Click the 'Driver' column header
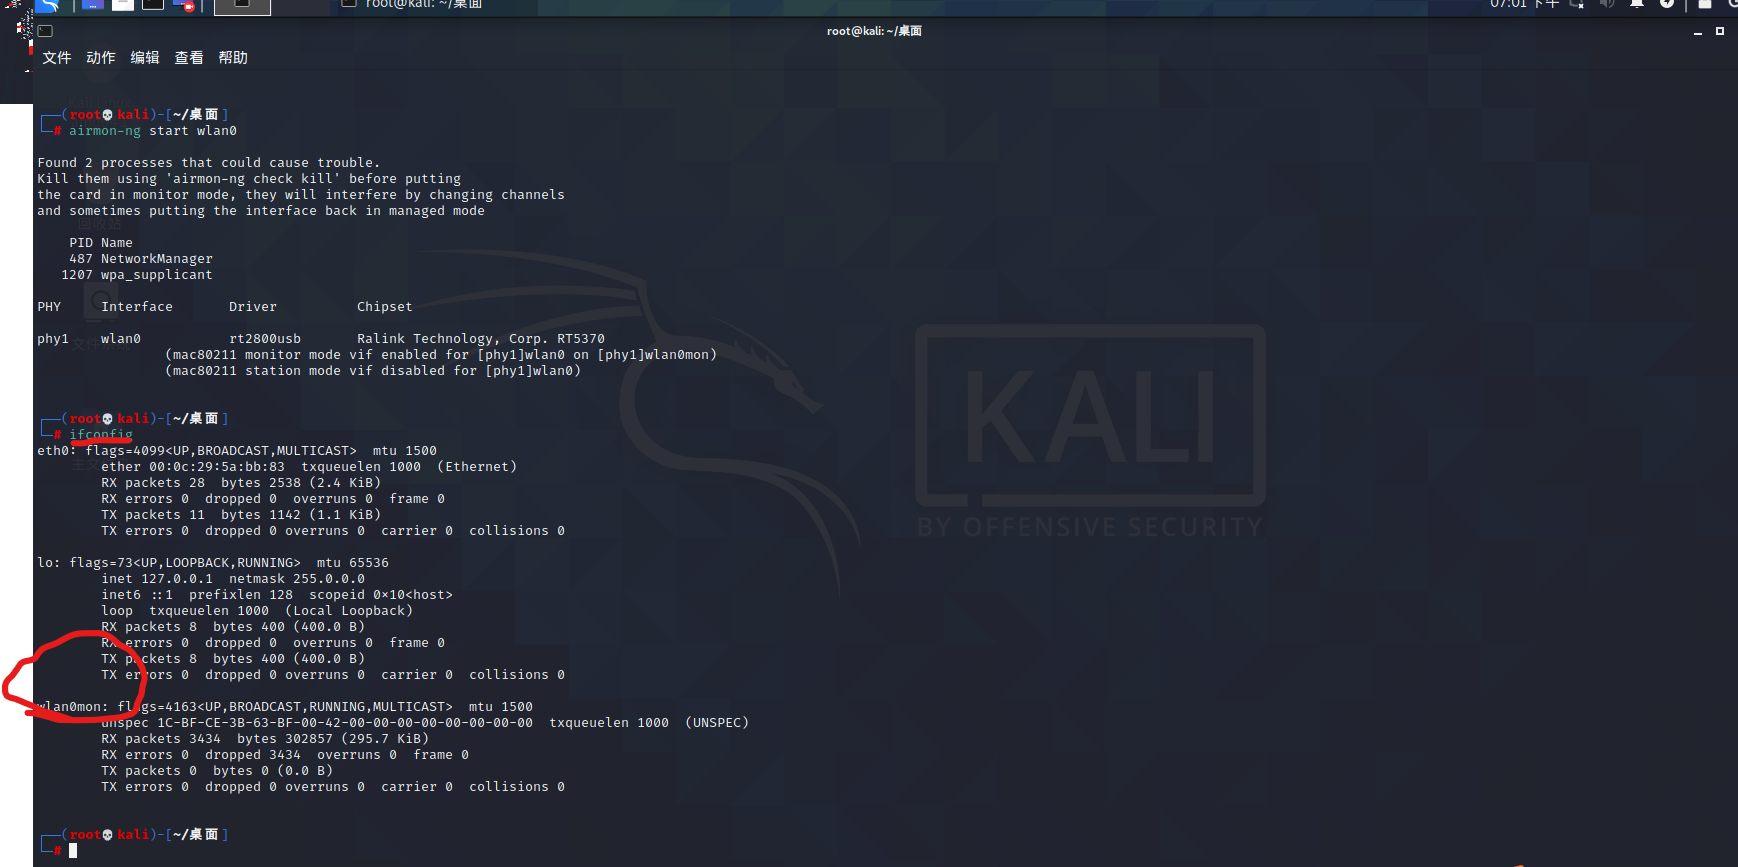The width and height of the screenshot is (1738, 867). tap(253, 307)
